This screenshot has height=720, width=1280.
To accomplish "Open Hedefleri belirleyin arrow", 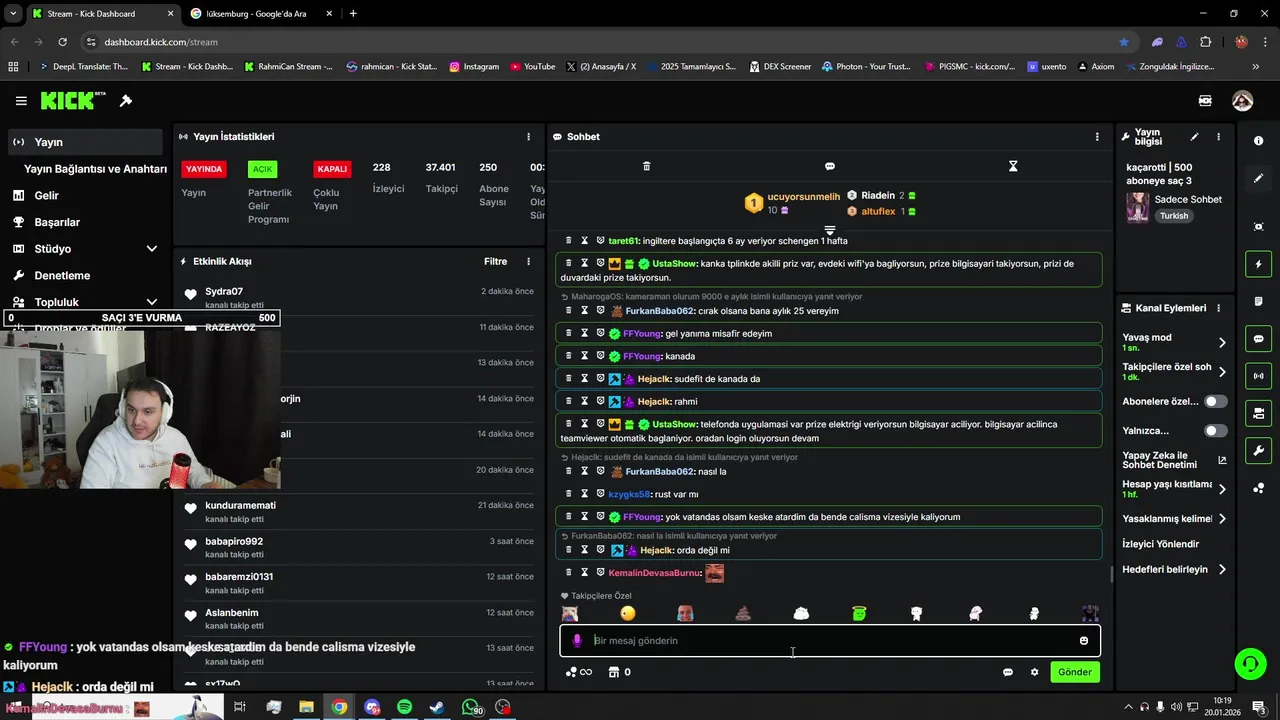I will click(1222, 570).
